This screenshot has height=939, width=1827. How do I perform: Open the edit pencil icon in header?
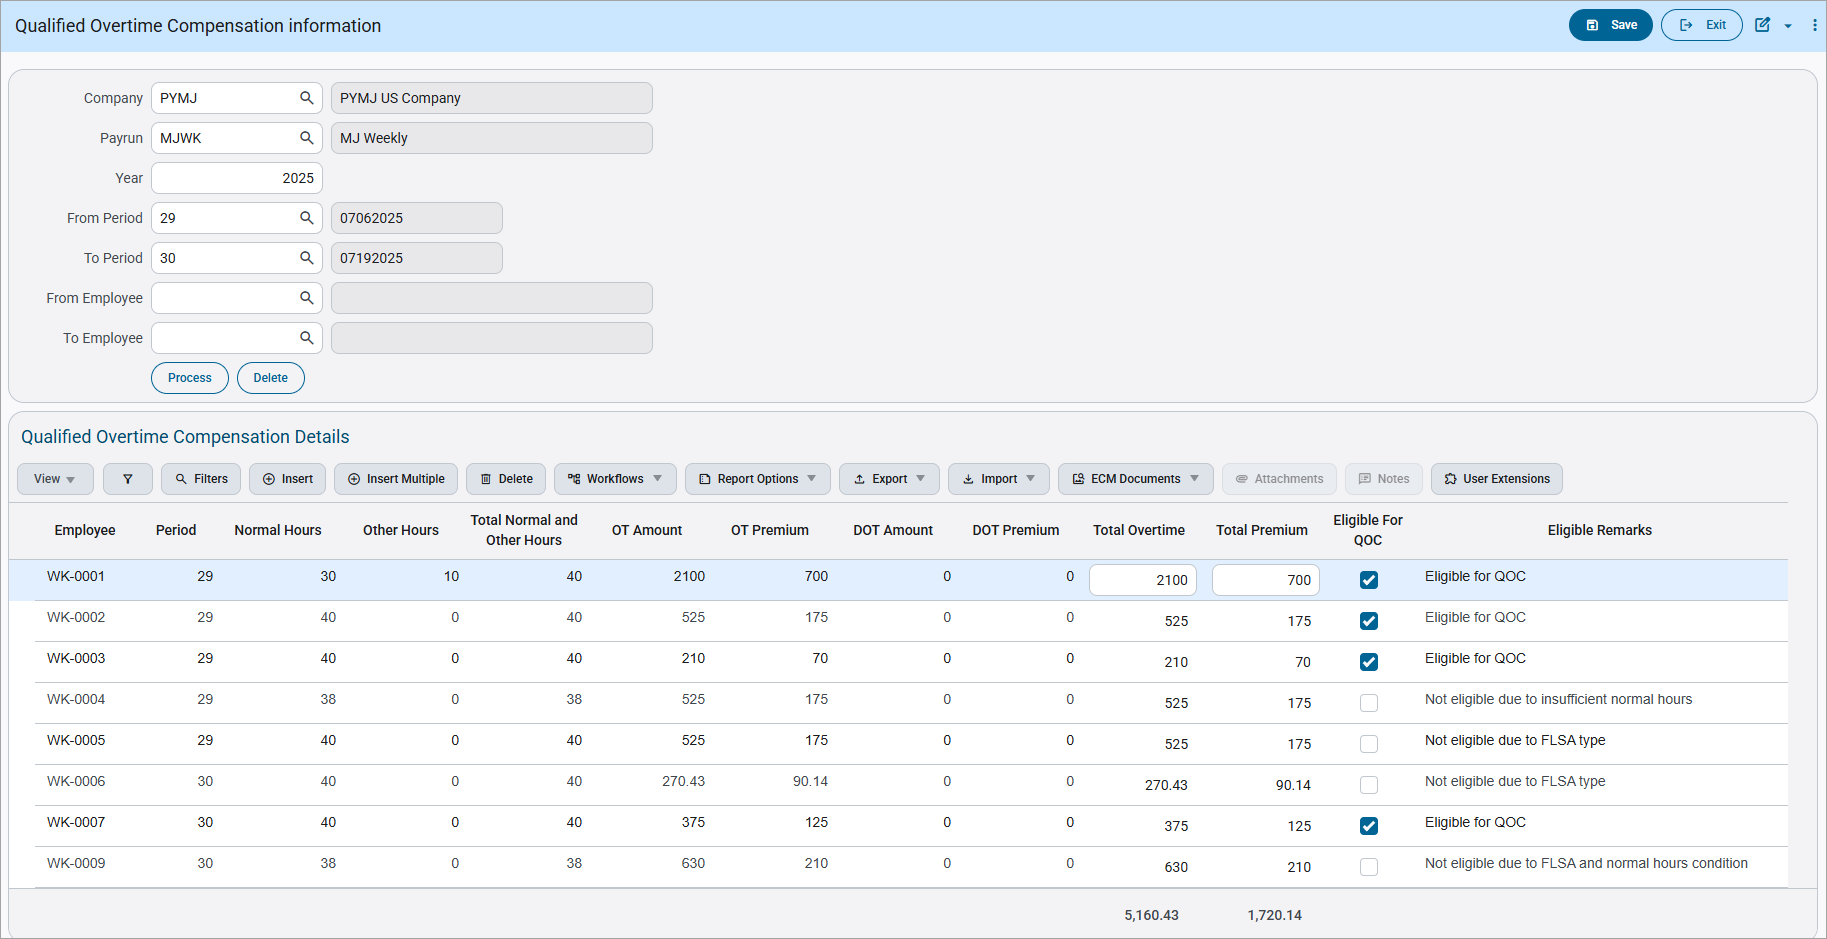(x=1762, y=25)
